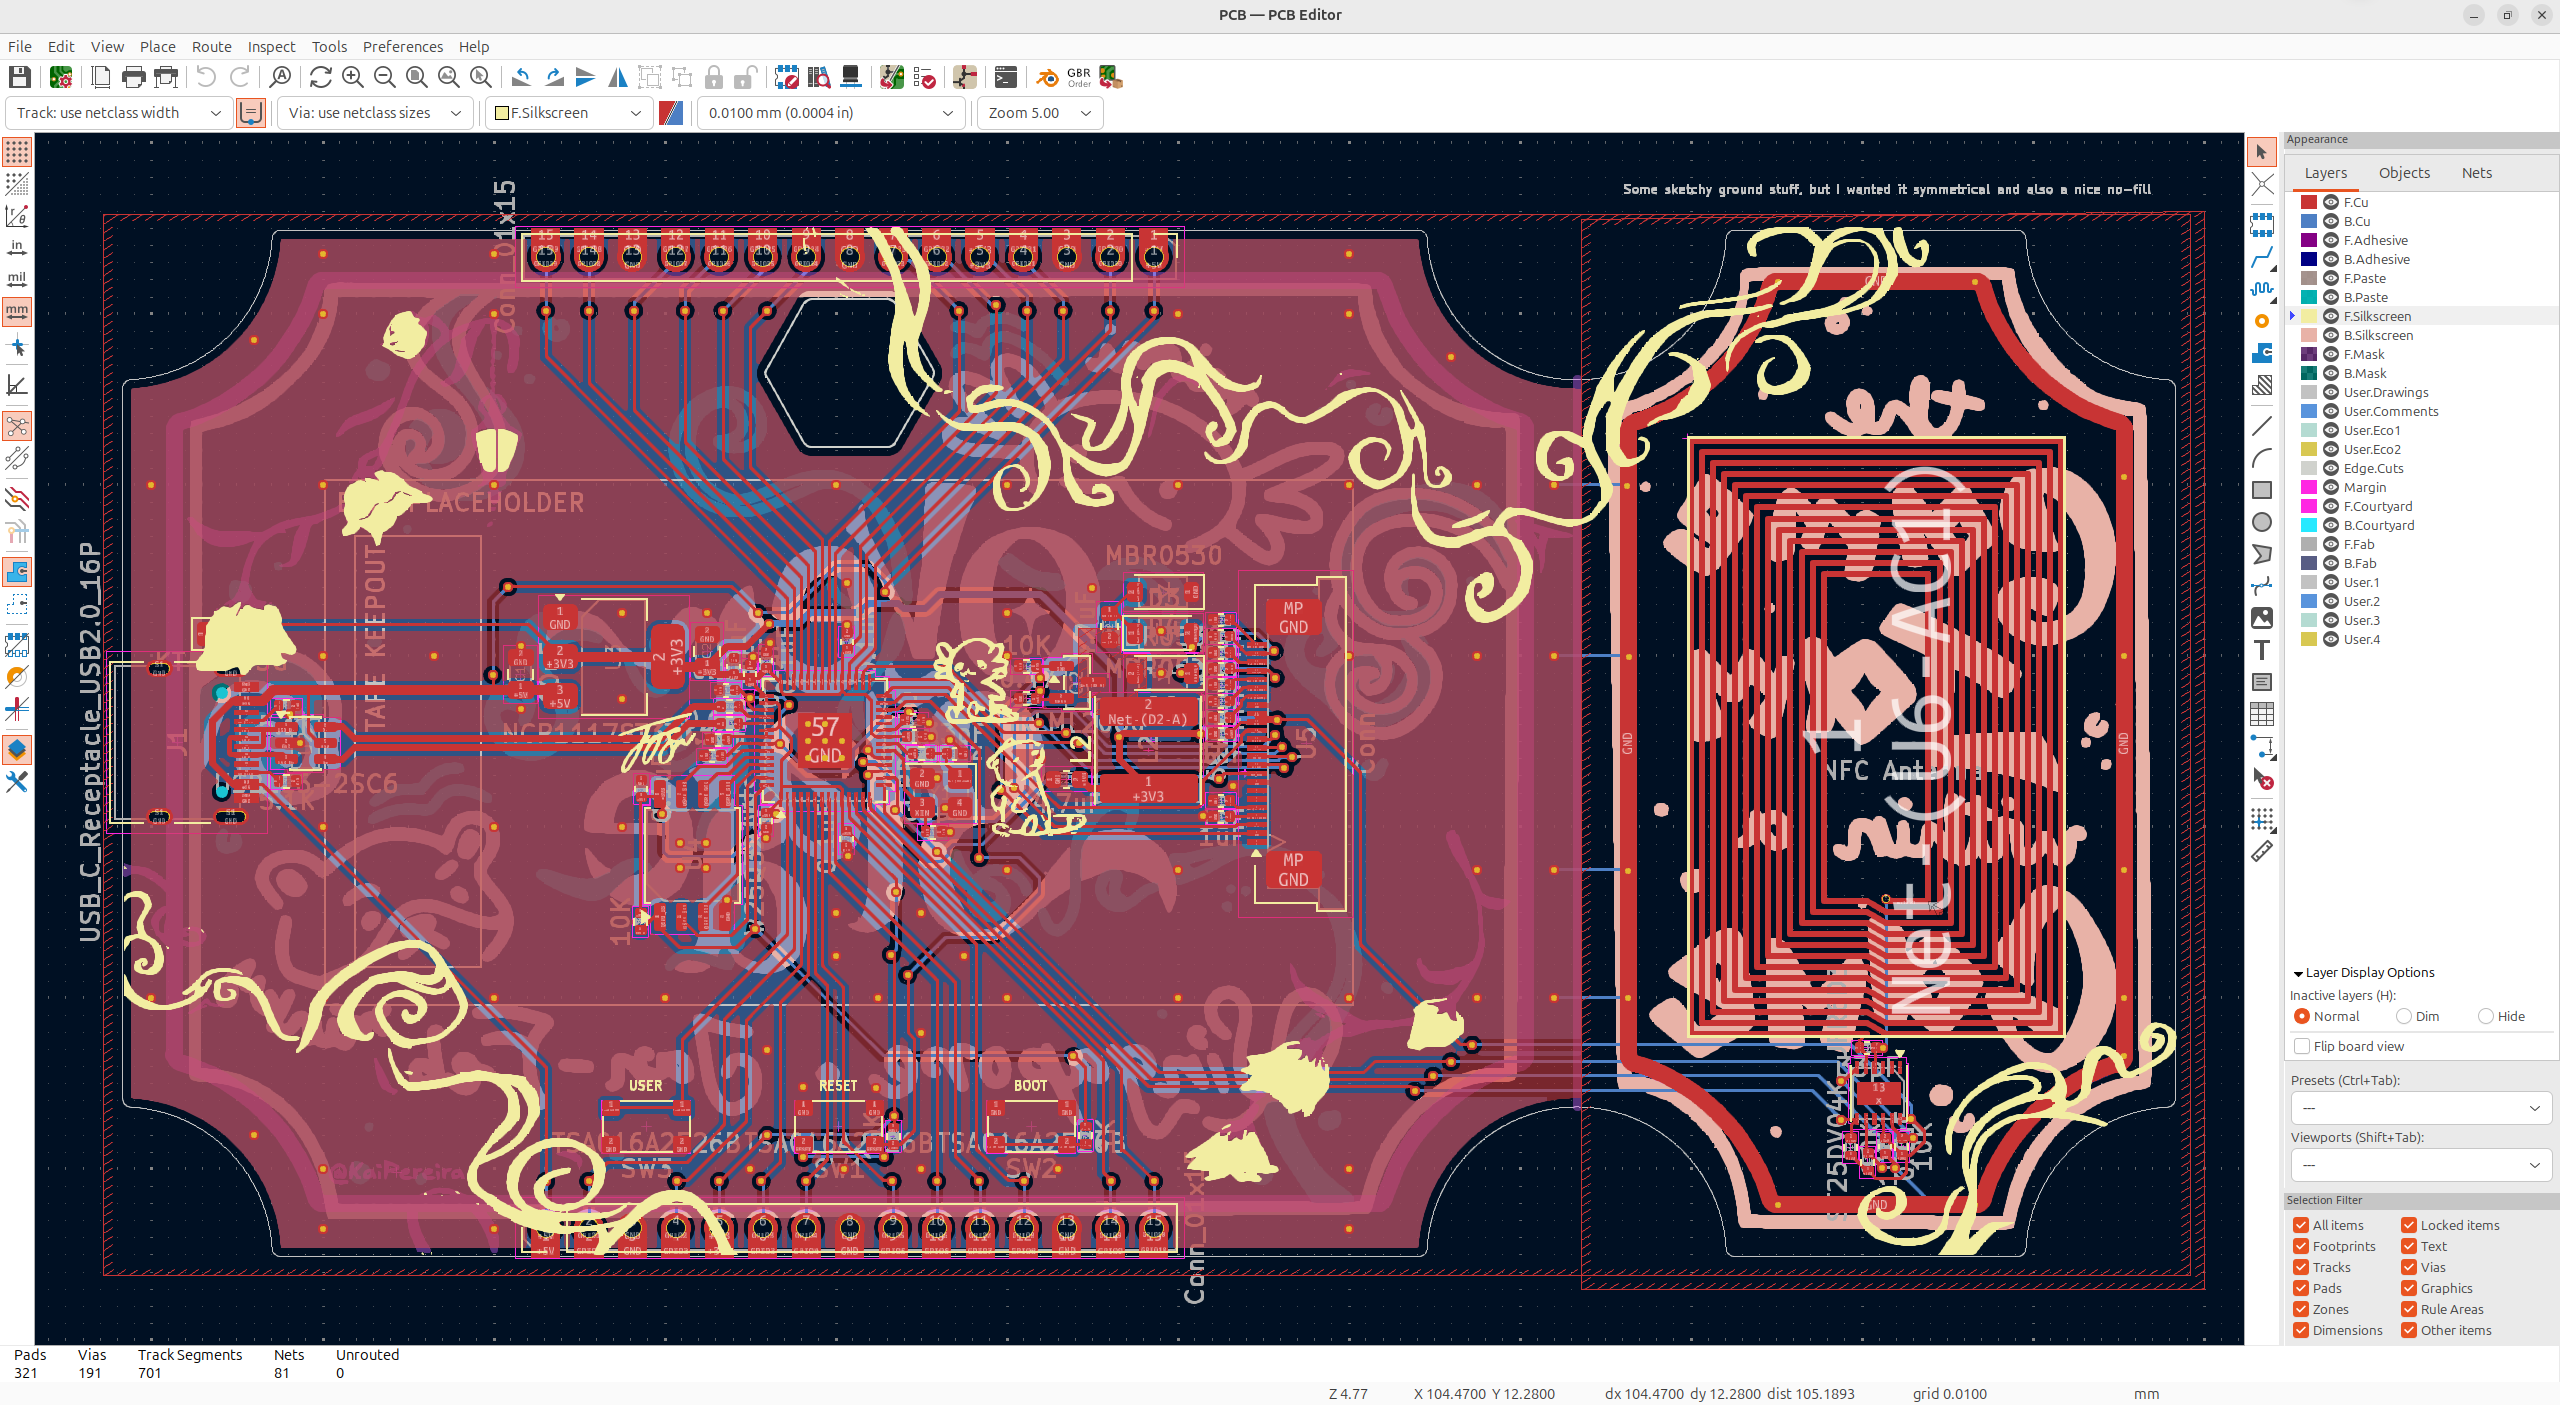2560x1405 pixels.
Task: Toggle Edge.Cuts layer visibility
Action: point(2331,468)
